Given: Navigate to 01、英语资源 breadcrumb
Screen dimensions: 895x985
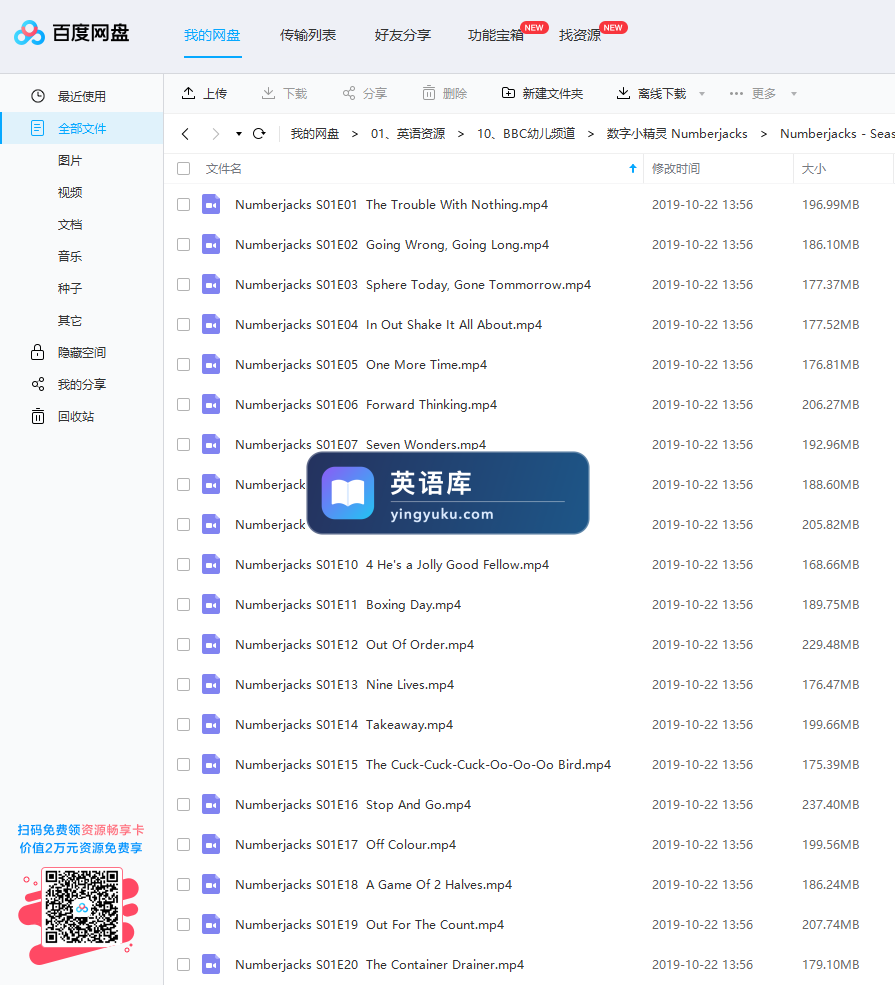Looking at the screenshot, I should tap(408, 134).
